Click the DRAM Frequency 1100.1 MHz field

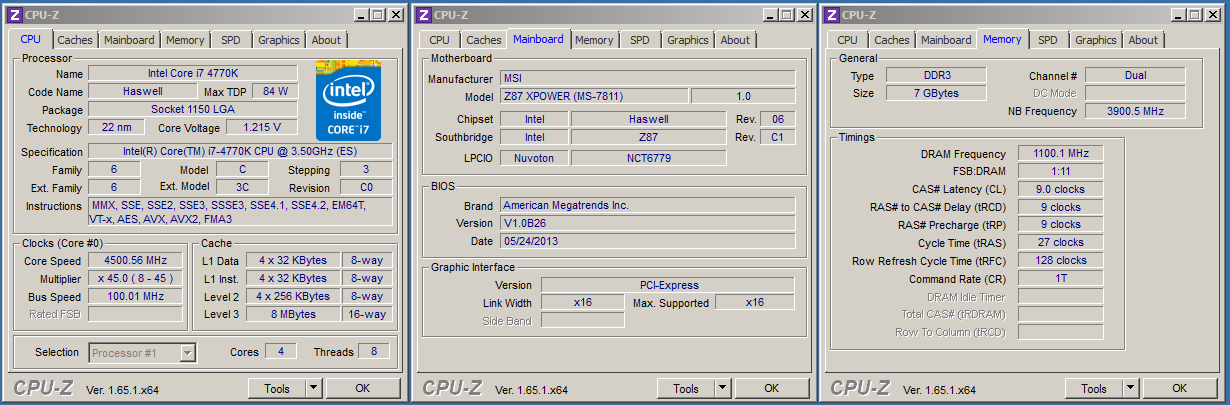pyautogui.click(x=1061, y=154)
